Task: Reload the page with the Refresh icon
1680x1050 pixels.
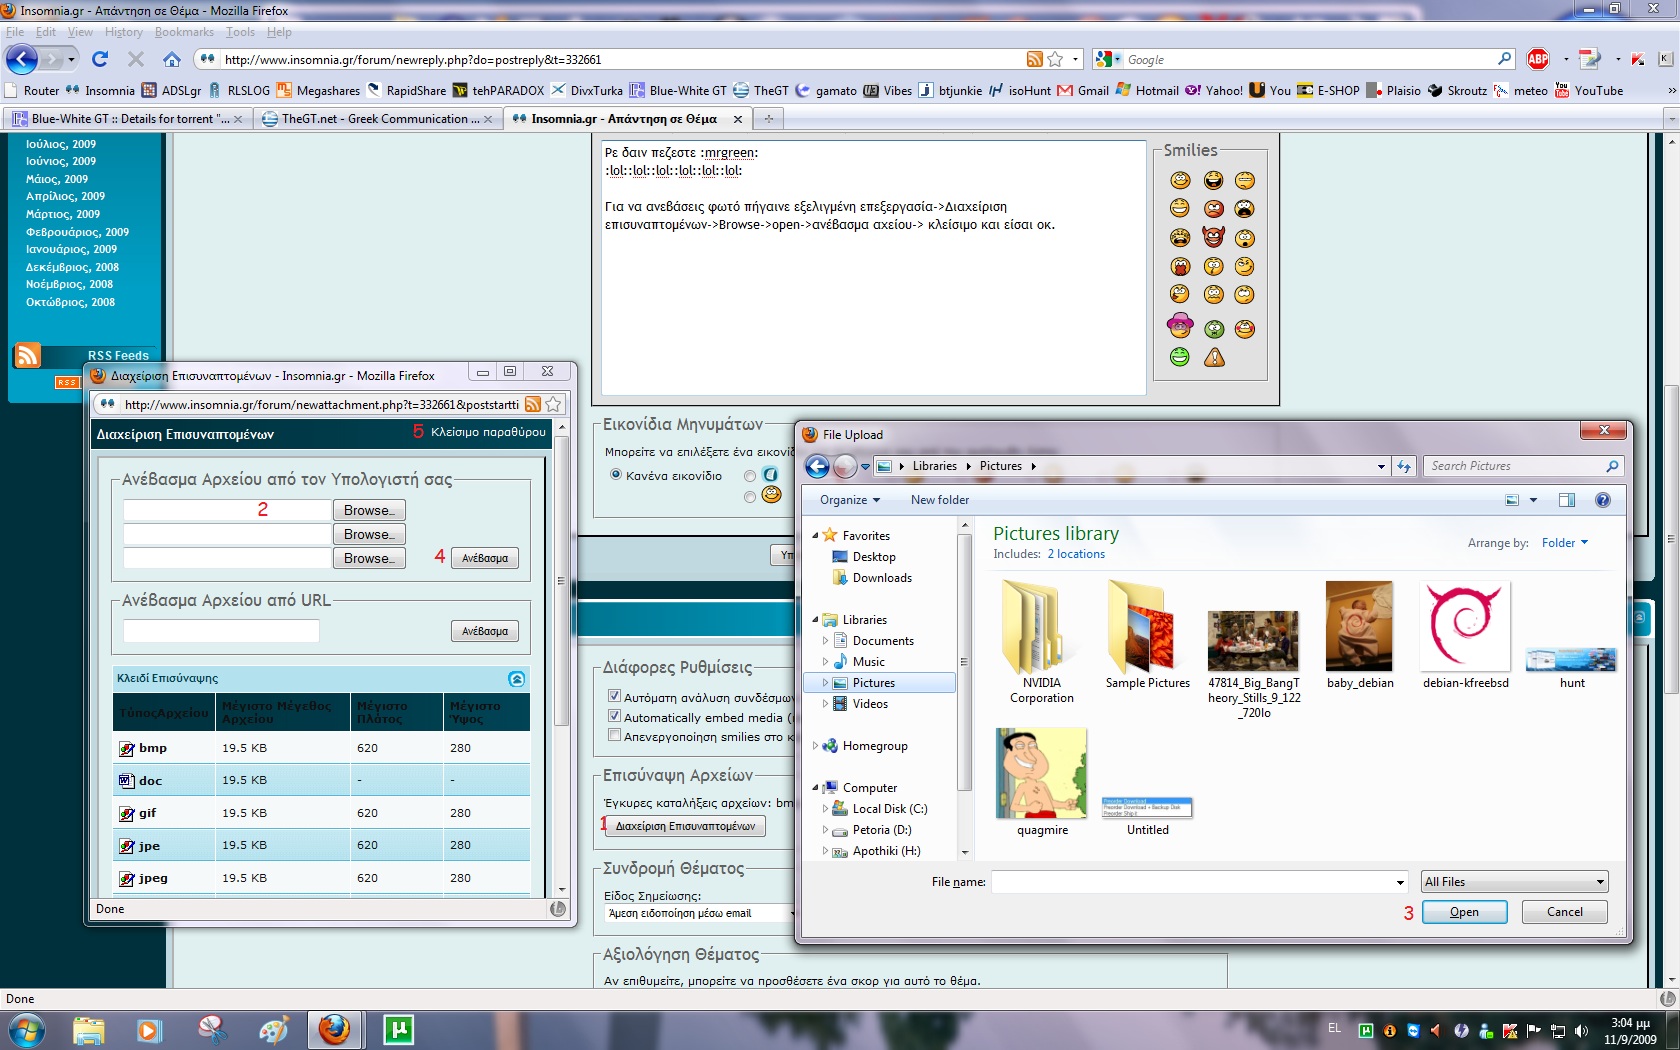Action: pyautogui.click(x=100, y=60)
